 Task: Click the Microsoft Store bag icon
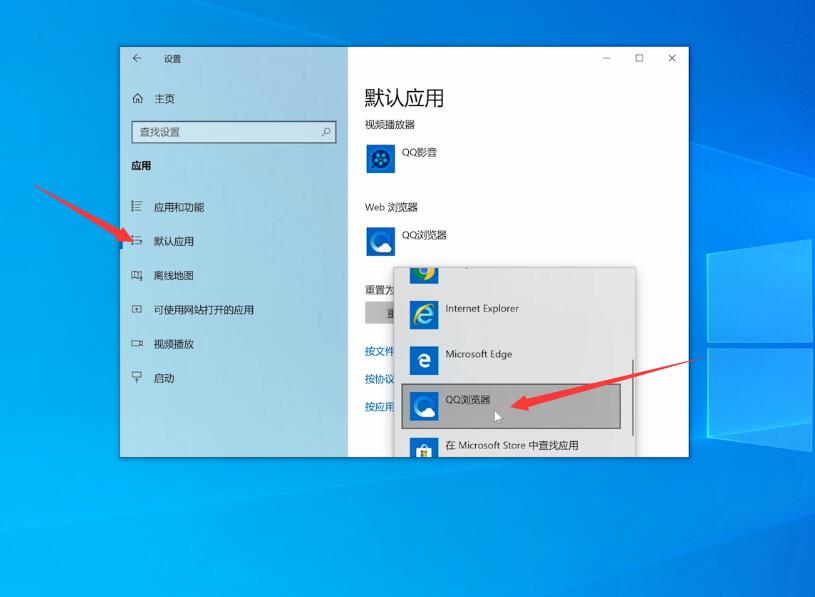(424, 448)
